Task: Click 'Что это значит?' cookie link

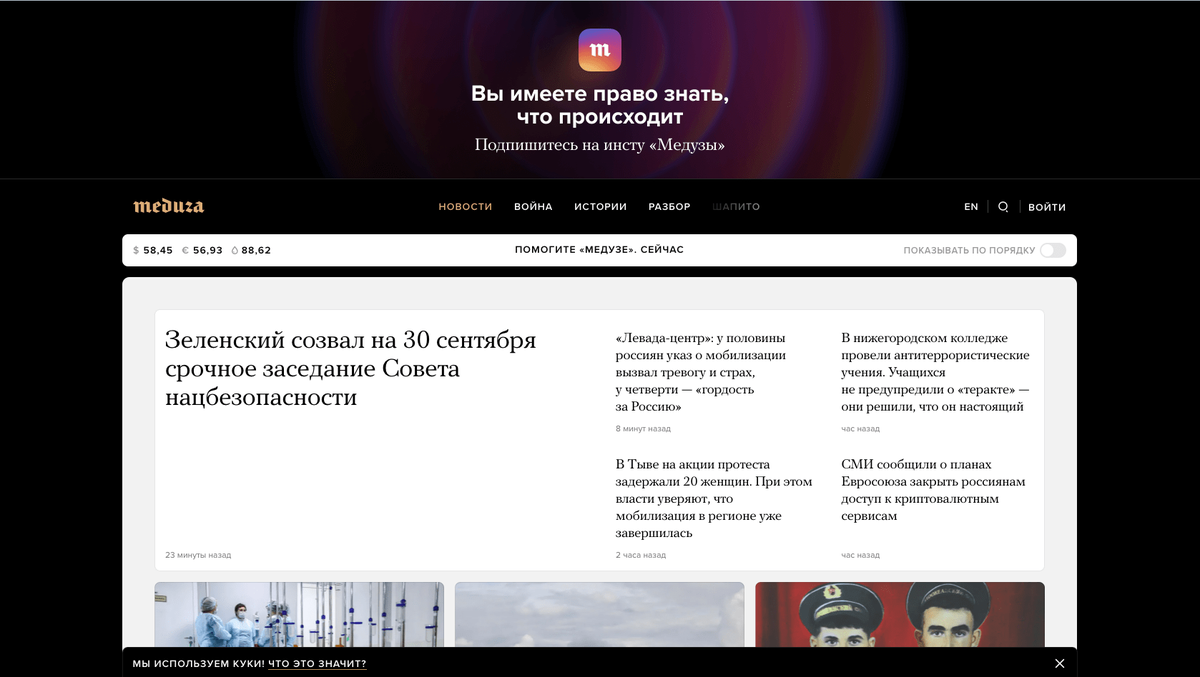Action: coord(317,663)
